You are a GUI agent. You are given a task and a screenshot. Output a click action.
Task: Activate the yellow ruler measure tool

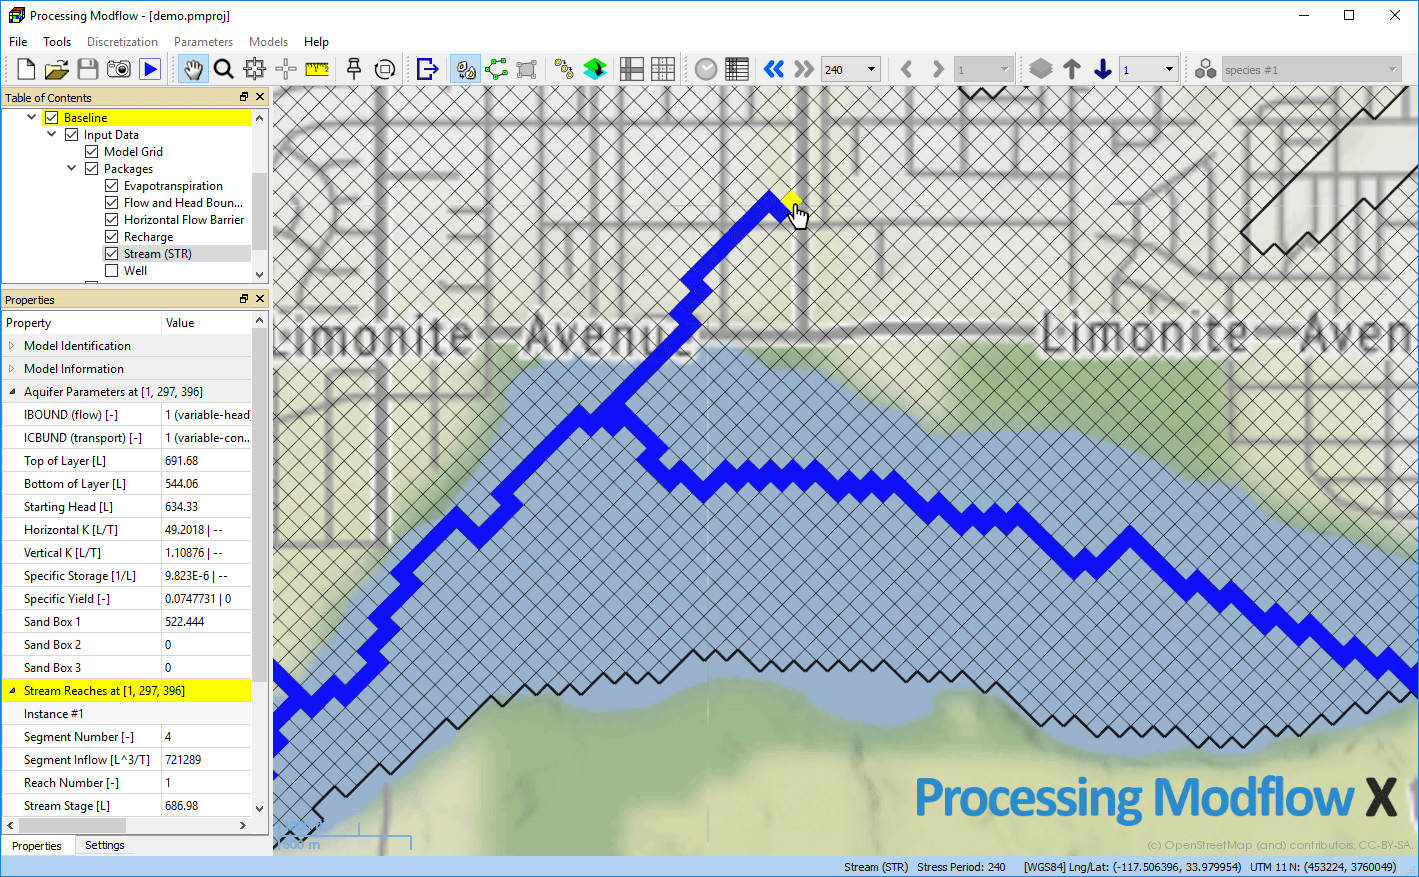(x=317, y=69)
